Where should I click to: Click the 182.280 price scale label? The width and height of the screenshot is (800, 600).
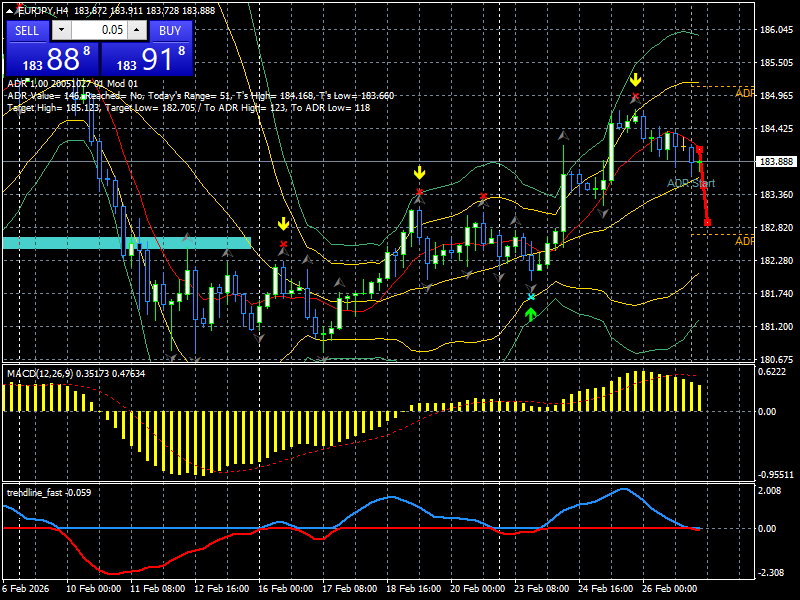(777, 261)
